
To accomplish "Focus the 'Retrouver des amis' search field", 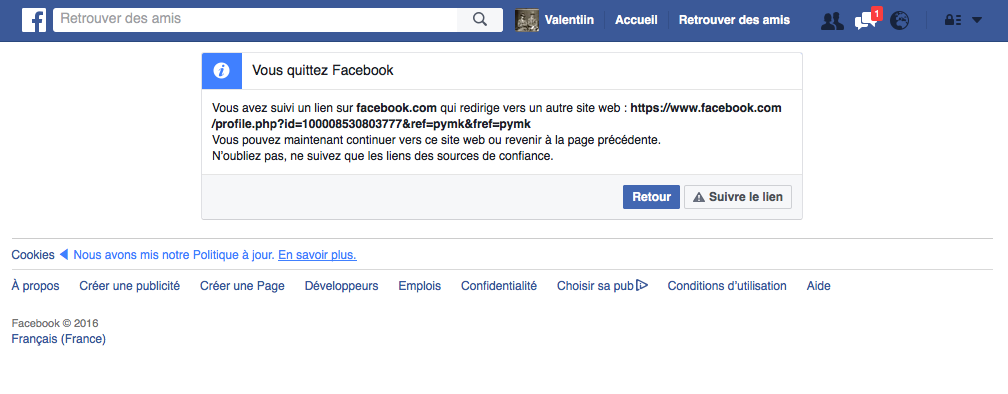I will (x=255, y=20).
